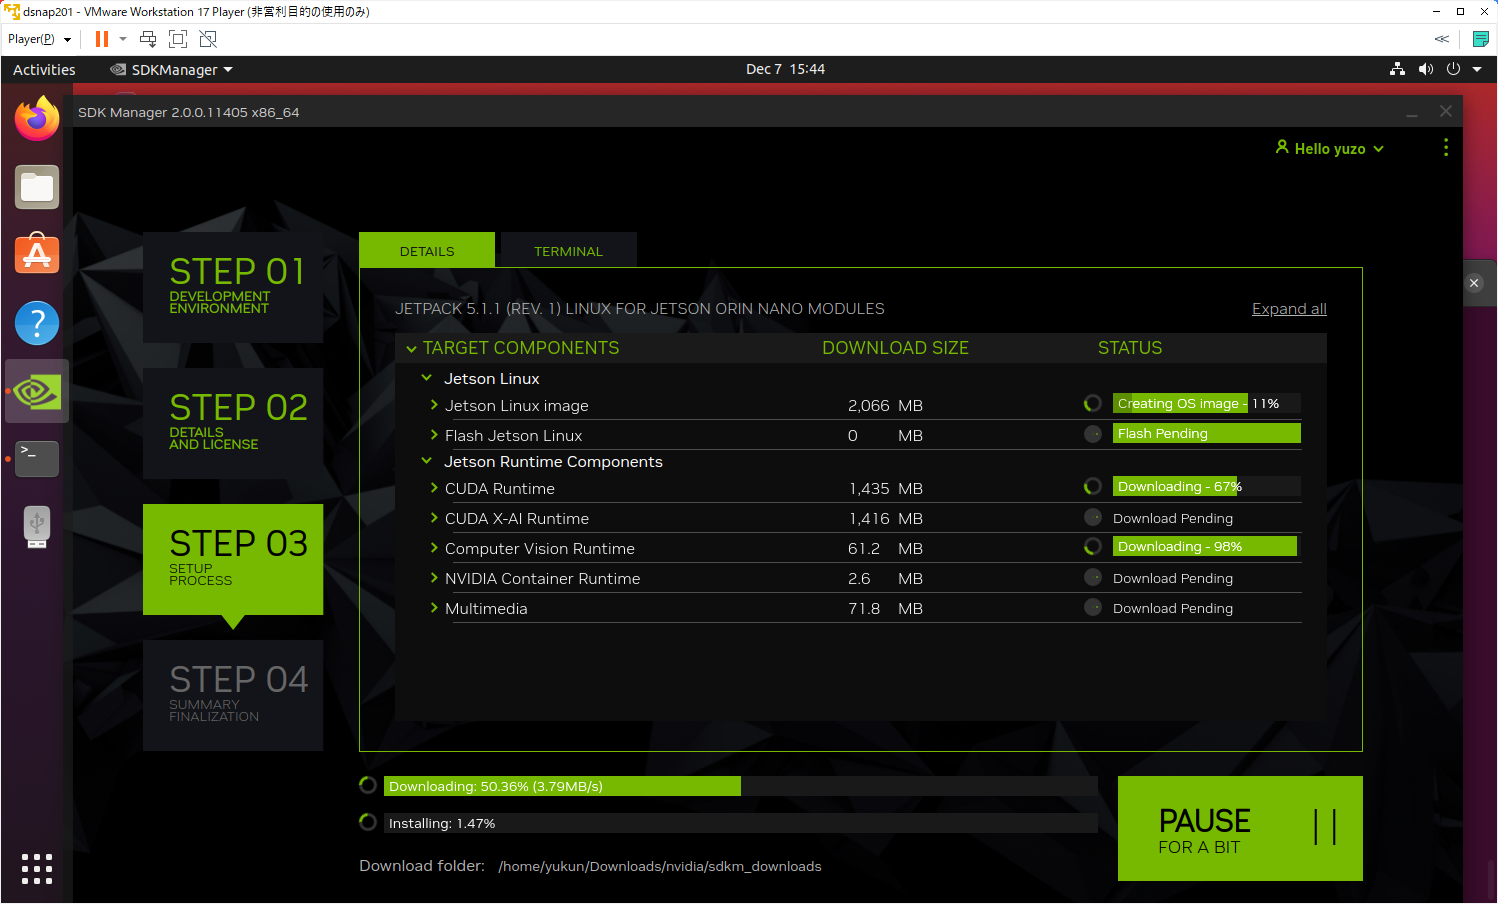The image size is (1498, 904).
Task: Open the Terminal from the dock
Action: 37,459
